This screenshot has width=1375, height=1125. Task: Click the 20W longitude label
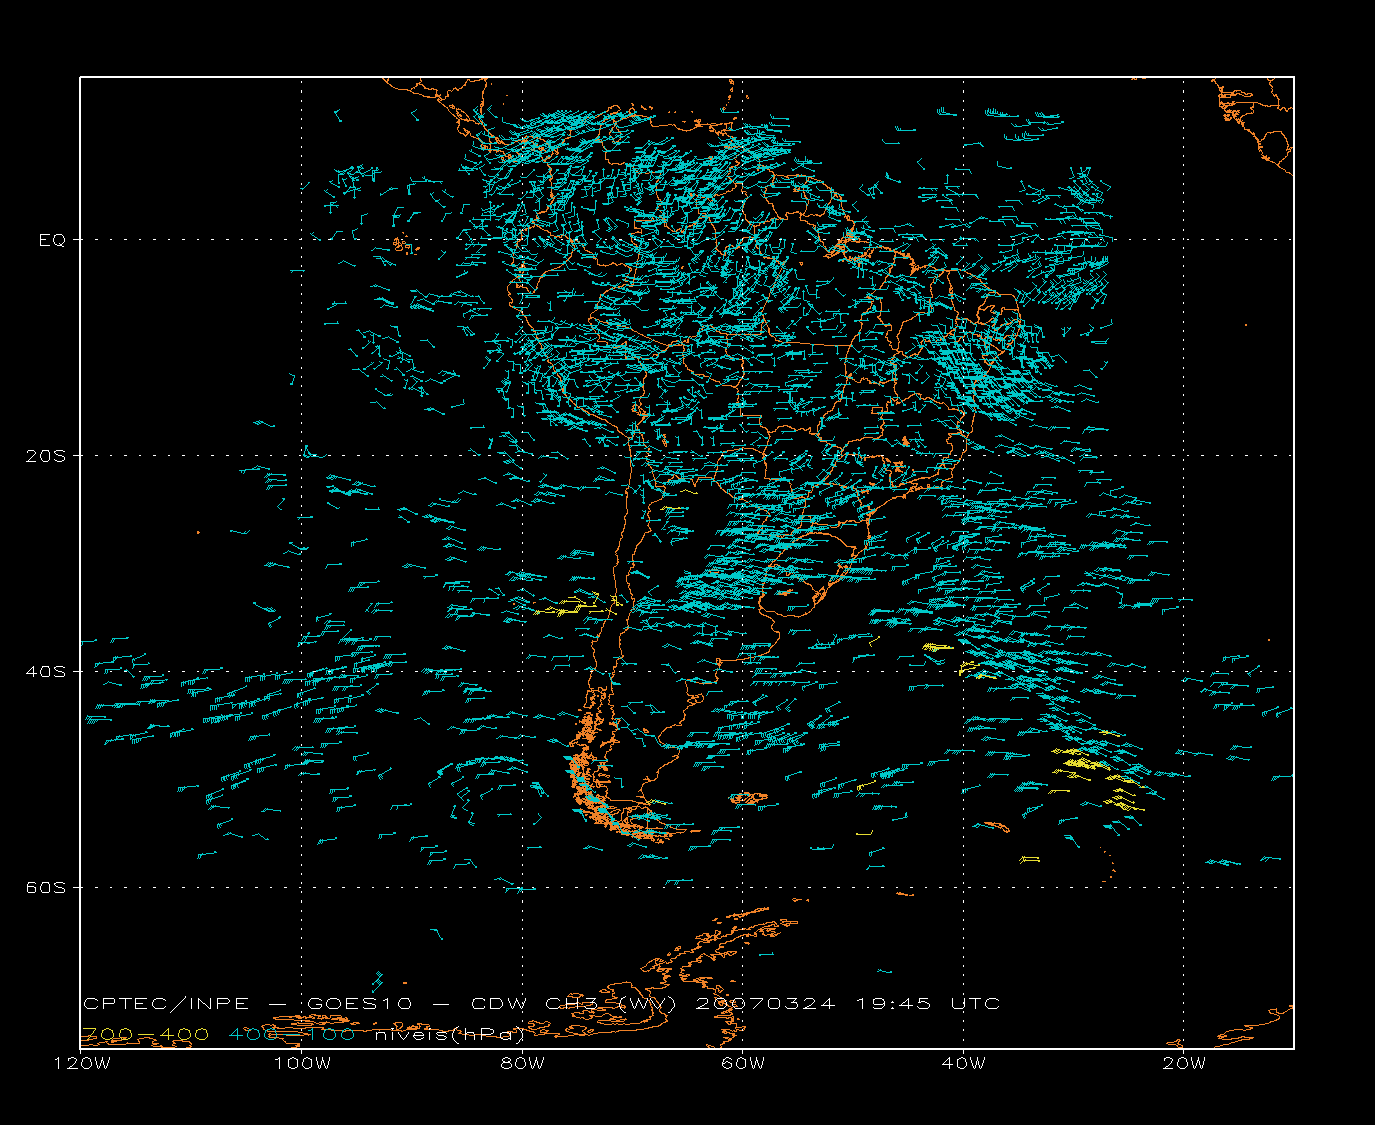coord(1184,1063)
